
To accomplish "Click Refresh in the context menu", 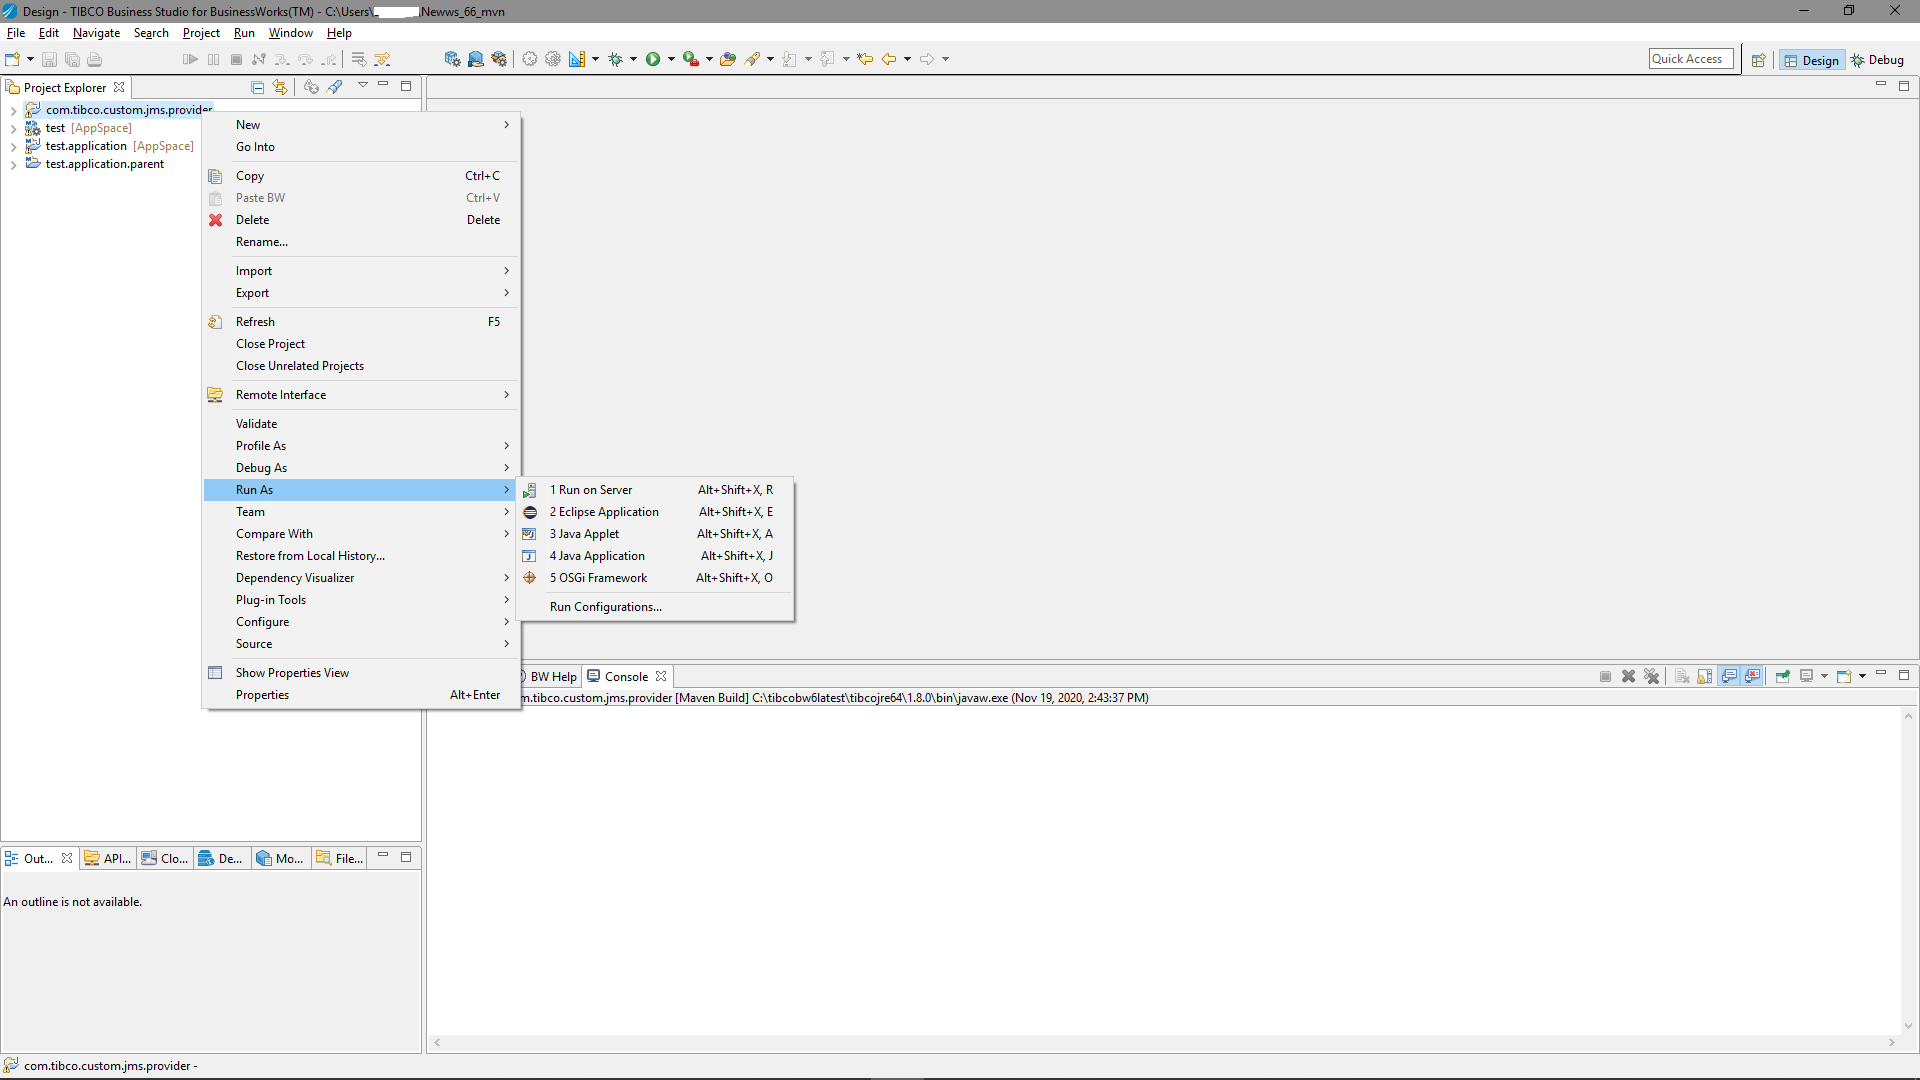I will pos(362,322).
